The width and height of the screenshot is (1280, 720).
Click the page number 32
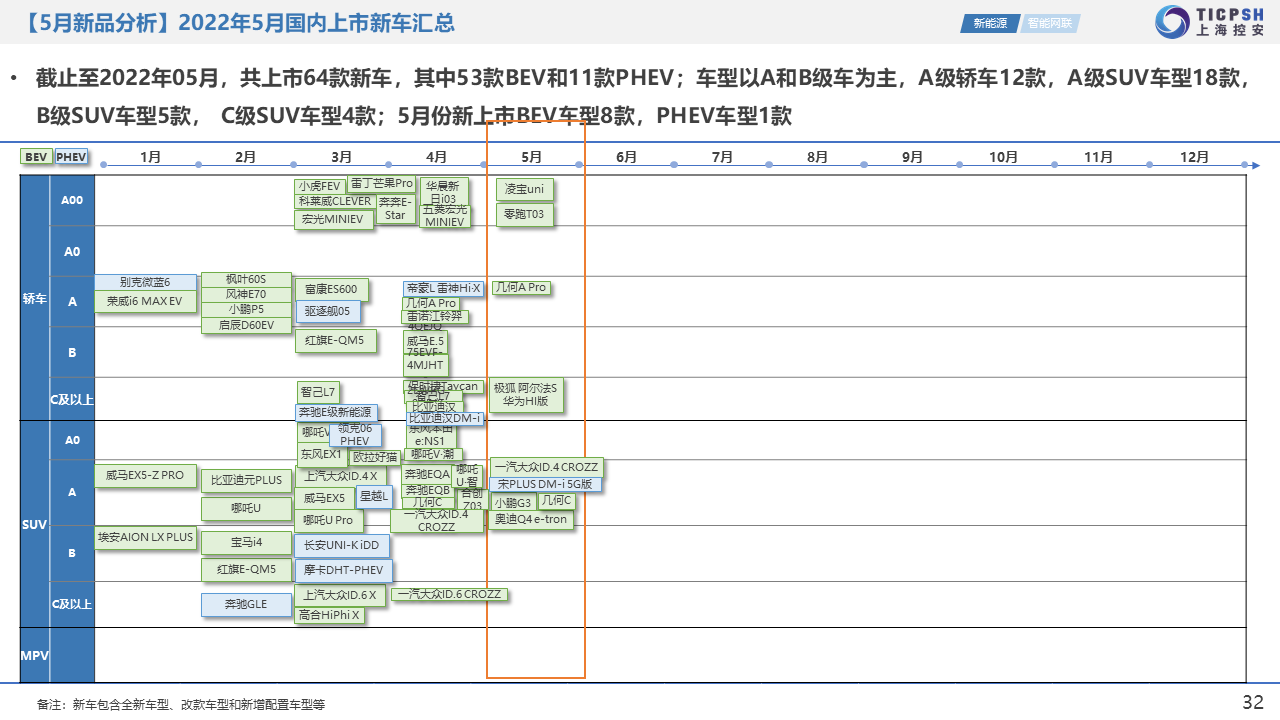tap(1253, 701)
